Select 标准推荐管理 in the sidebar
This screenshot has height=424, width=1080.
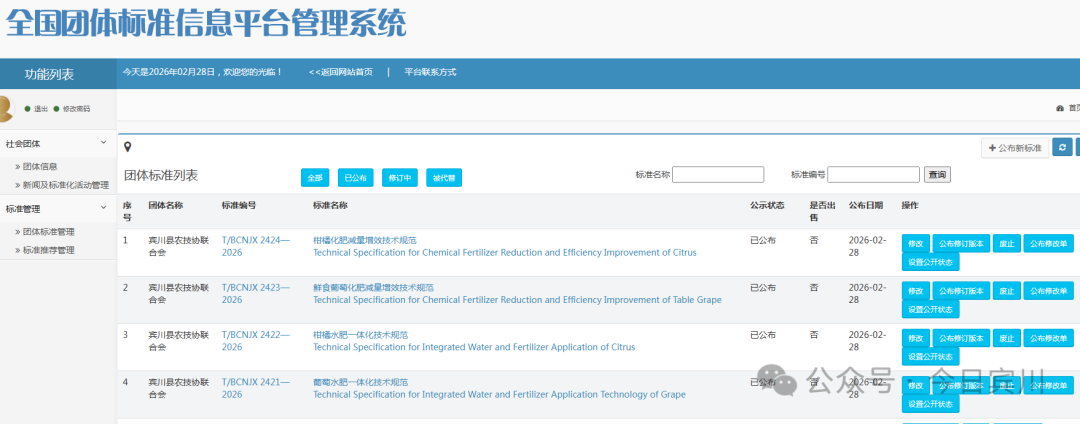point(49,250)
